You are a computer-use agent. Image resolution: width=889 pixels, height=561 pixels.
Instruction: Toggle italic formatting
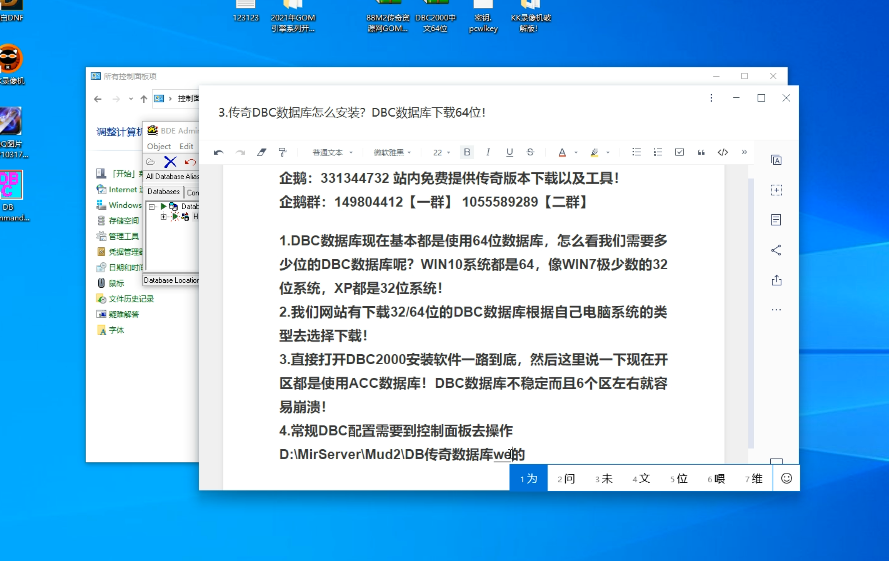[x=488, y=152]
